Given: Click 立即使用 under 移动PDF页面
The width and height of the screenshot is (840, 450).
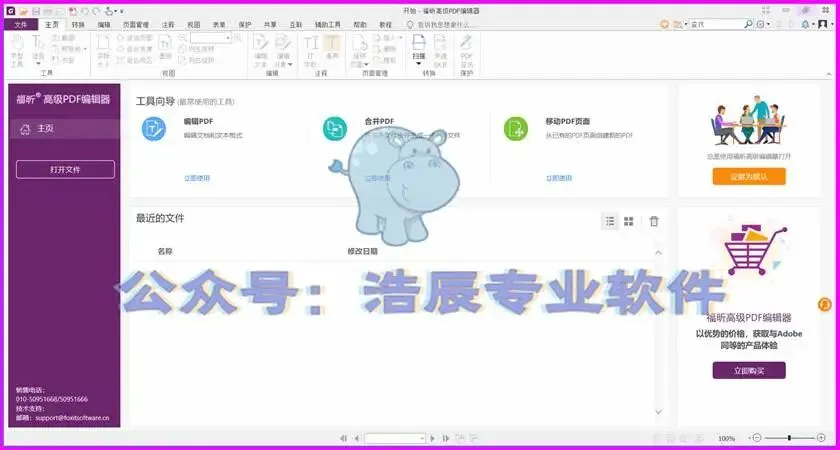Looking at the screenshot, I should [559, 178].
